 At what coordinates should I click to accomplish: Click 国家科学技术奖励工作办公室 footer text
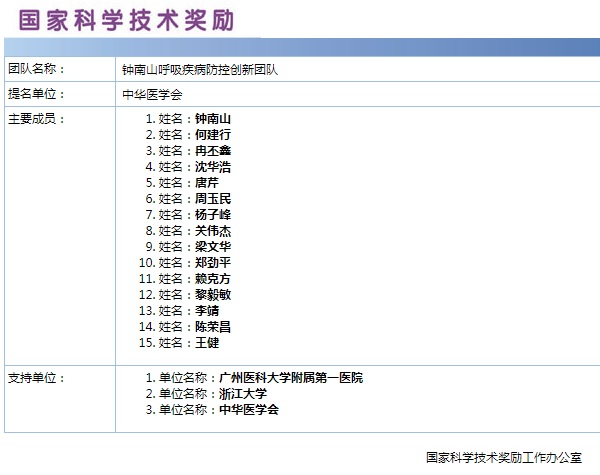coord(504,457)
